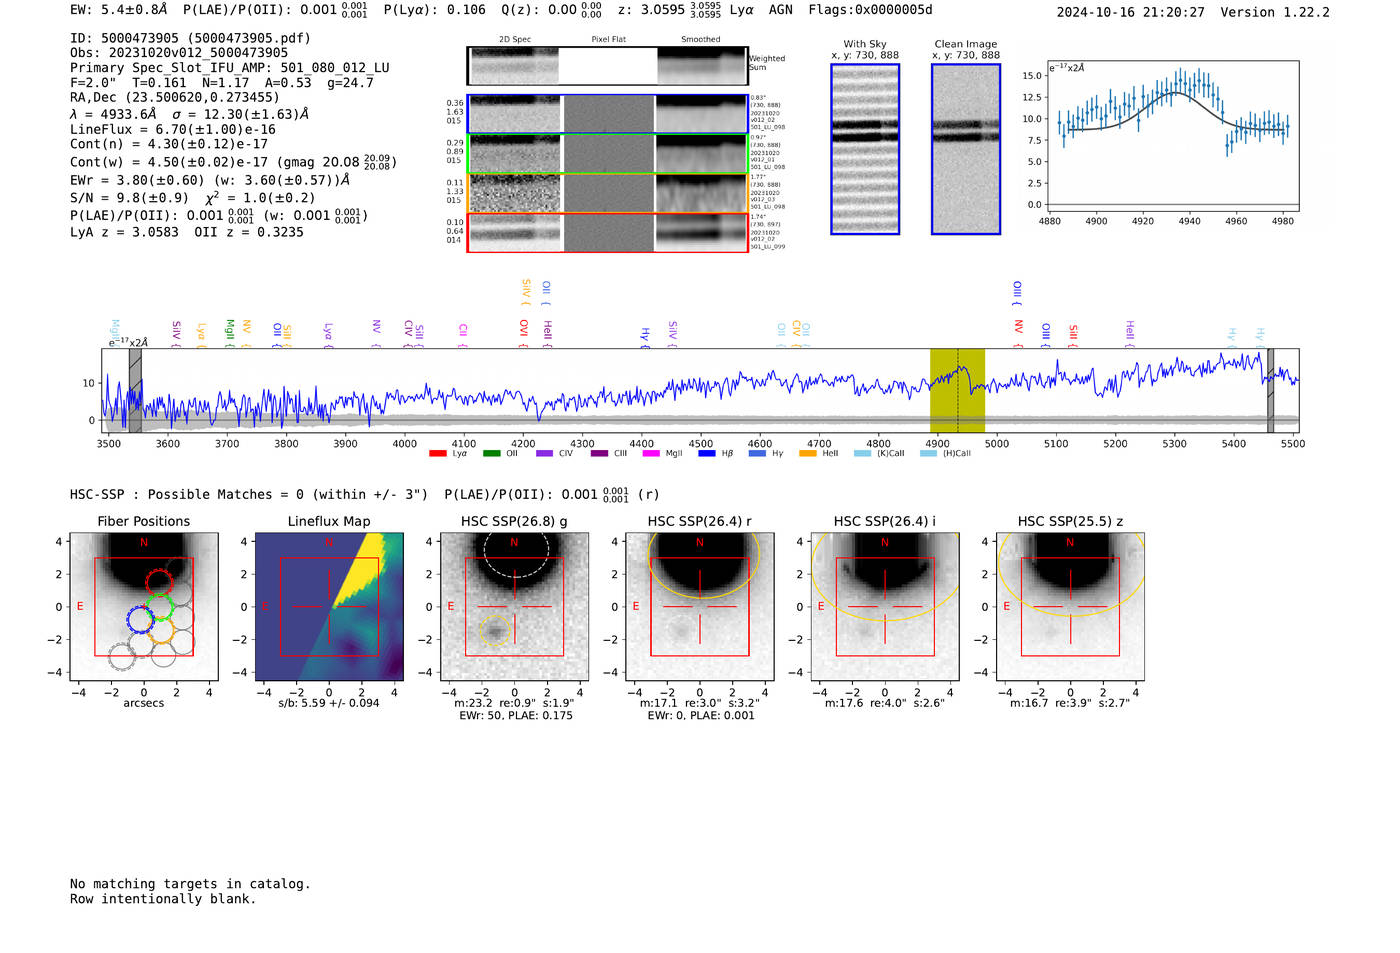Click the ID: 5000473905 (5000473905.pdf) text
Image resolution: width=1400 pixels, height=953 pixels.
pos(190,38)
